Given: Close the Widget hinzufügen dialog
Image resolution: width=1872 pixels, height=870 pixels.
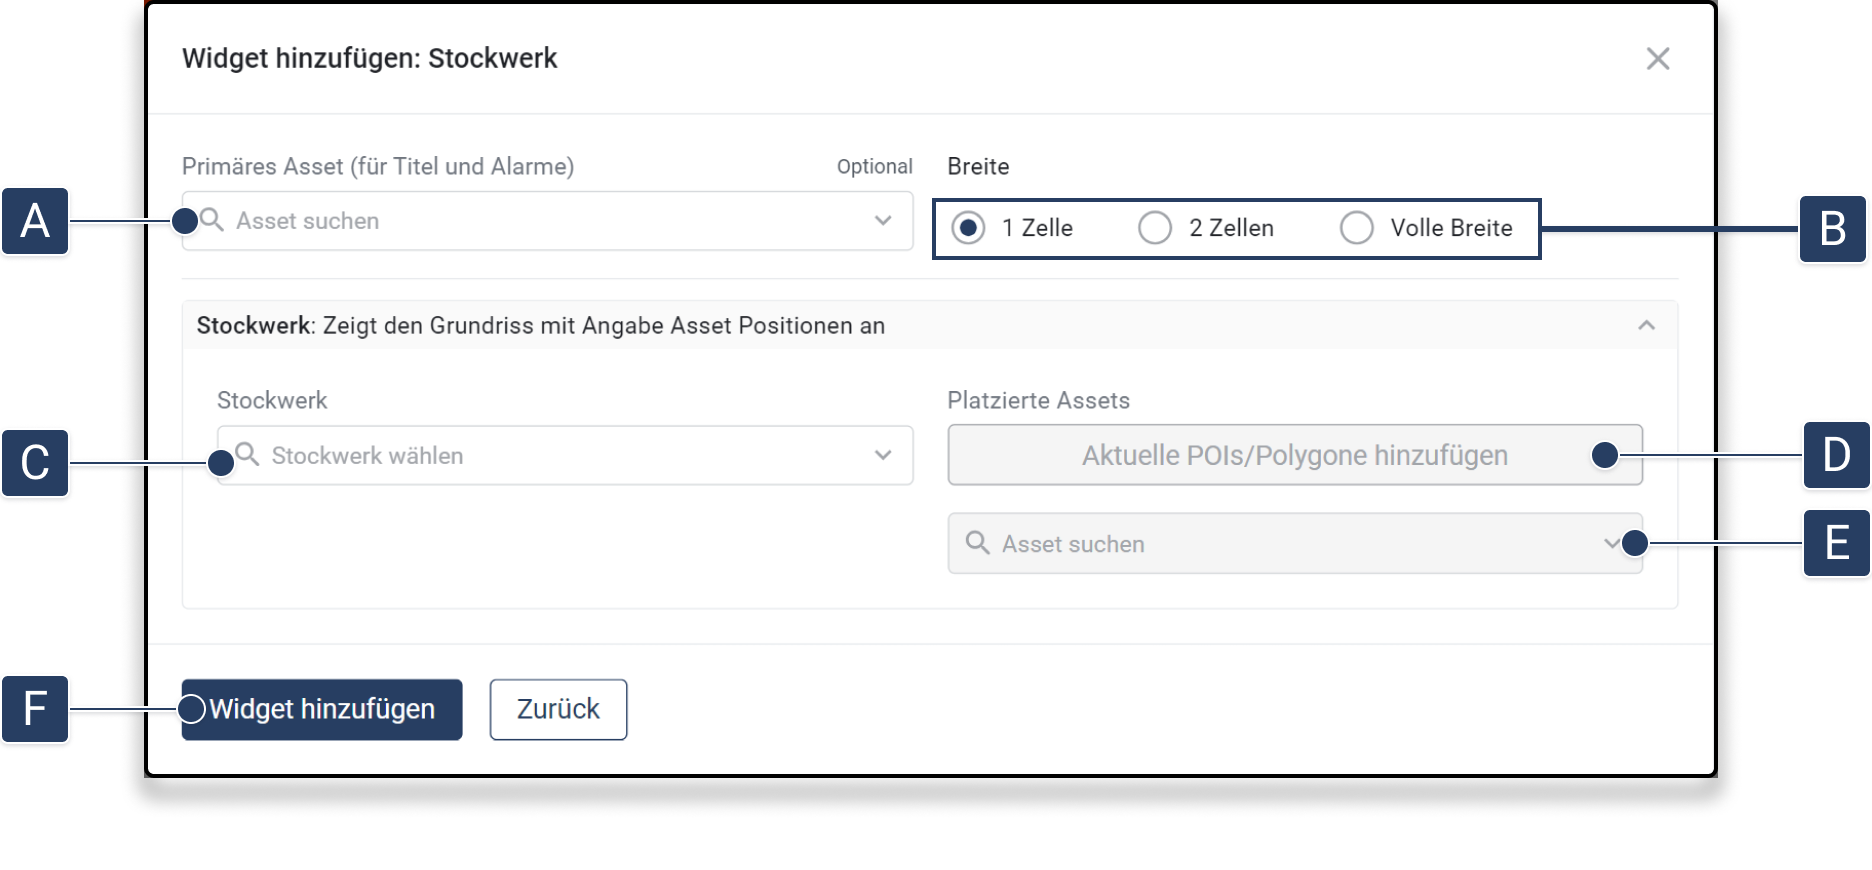Looking at the screenshot, I should tap(1657, 59).
